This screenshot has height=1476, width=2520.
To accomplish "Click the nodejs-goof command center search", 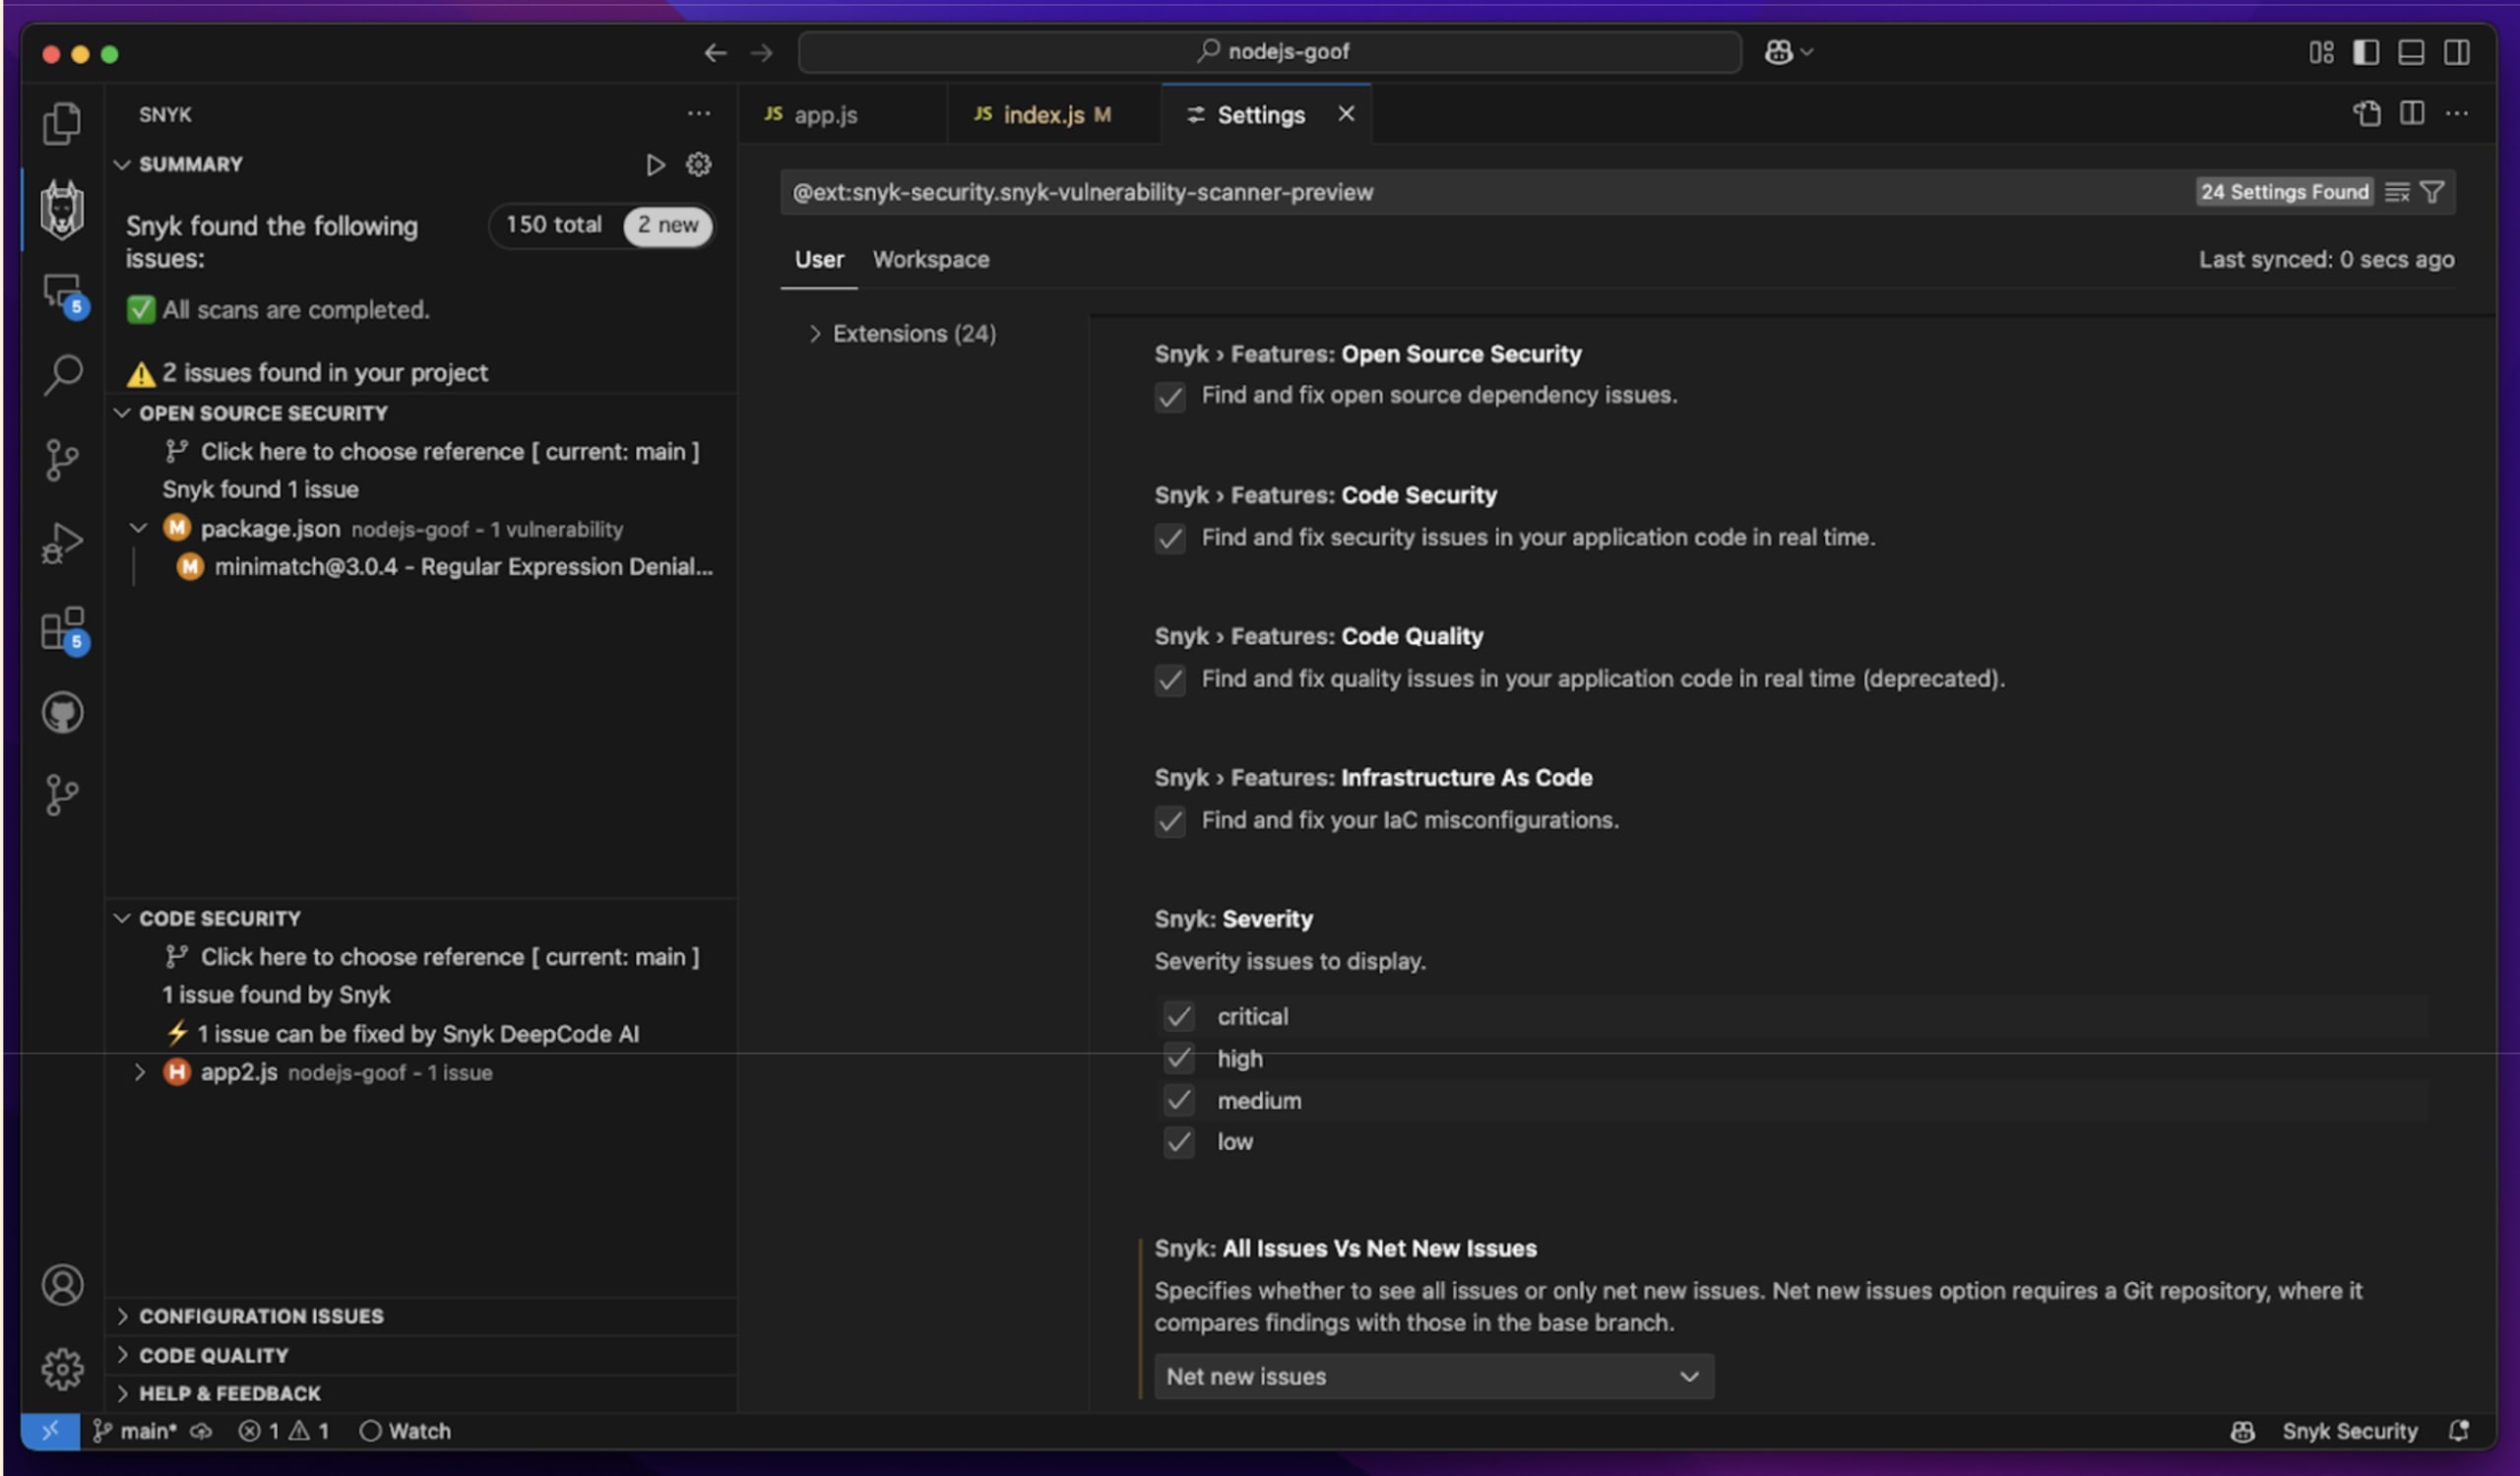I will click(1270, 52).
